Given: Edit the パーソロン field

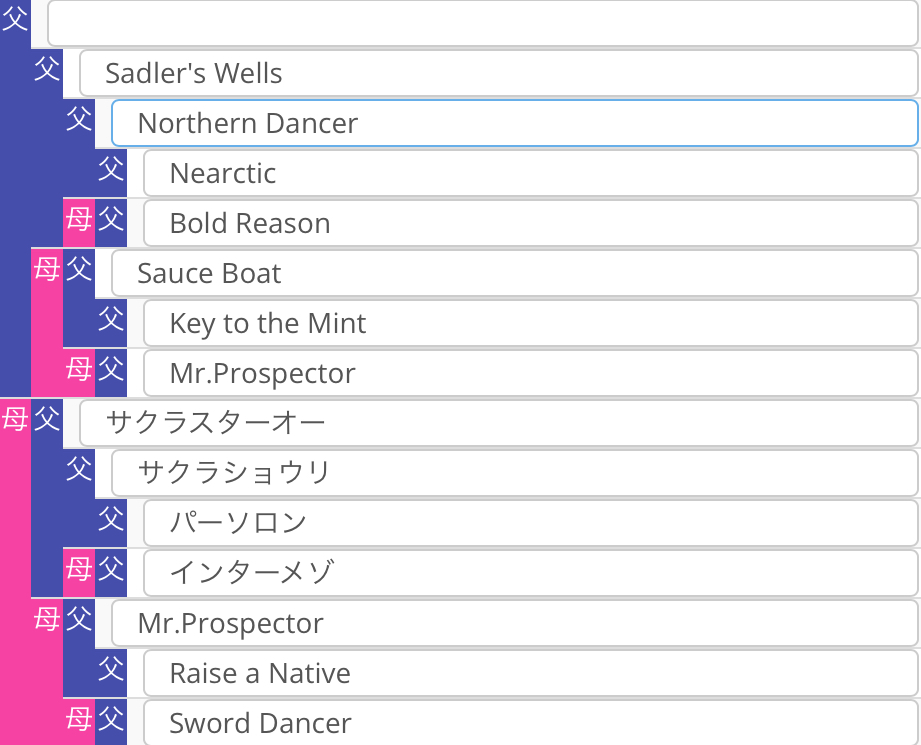Looking at the screenshot, I should [x=530, y=523].
